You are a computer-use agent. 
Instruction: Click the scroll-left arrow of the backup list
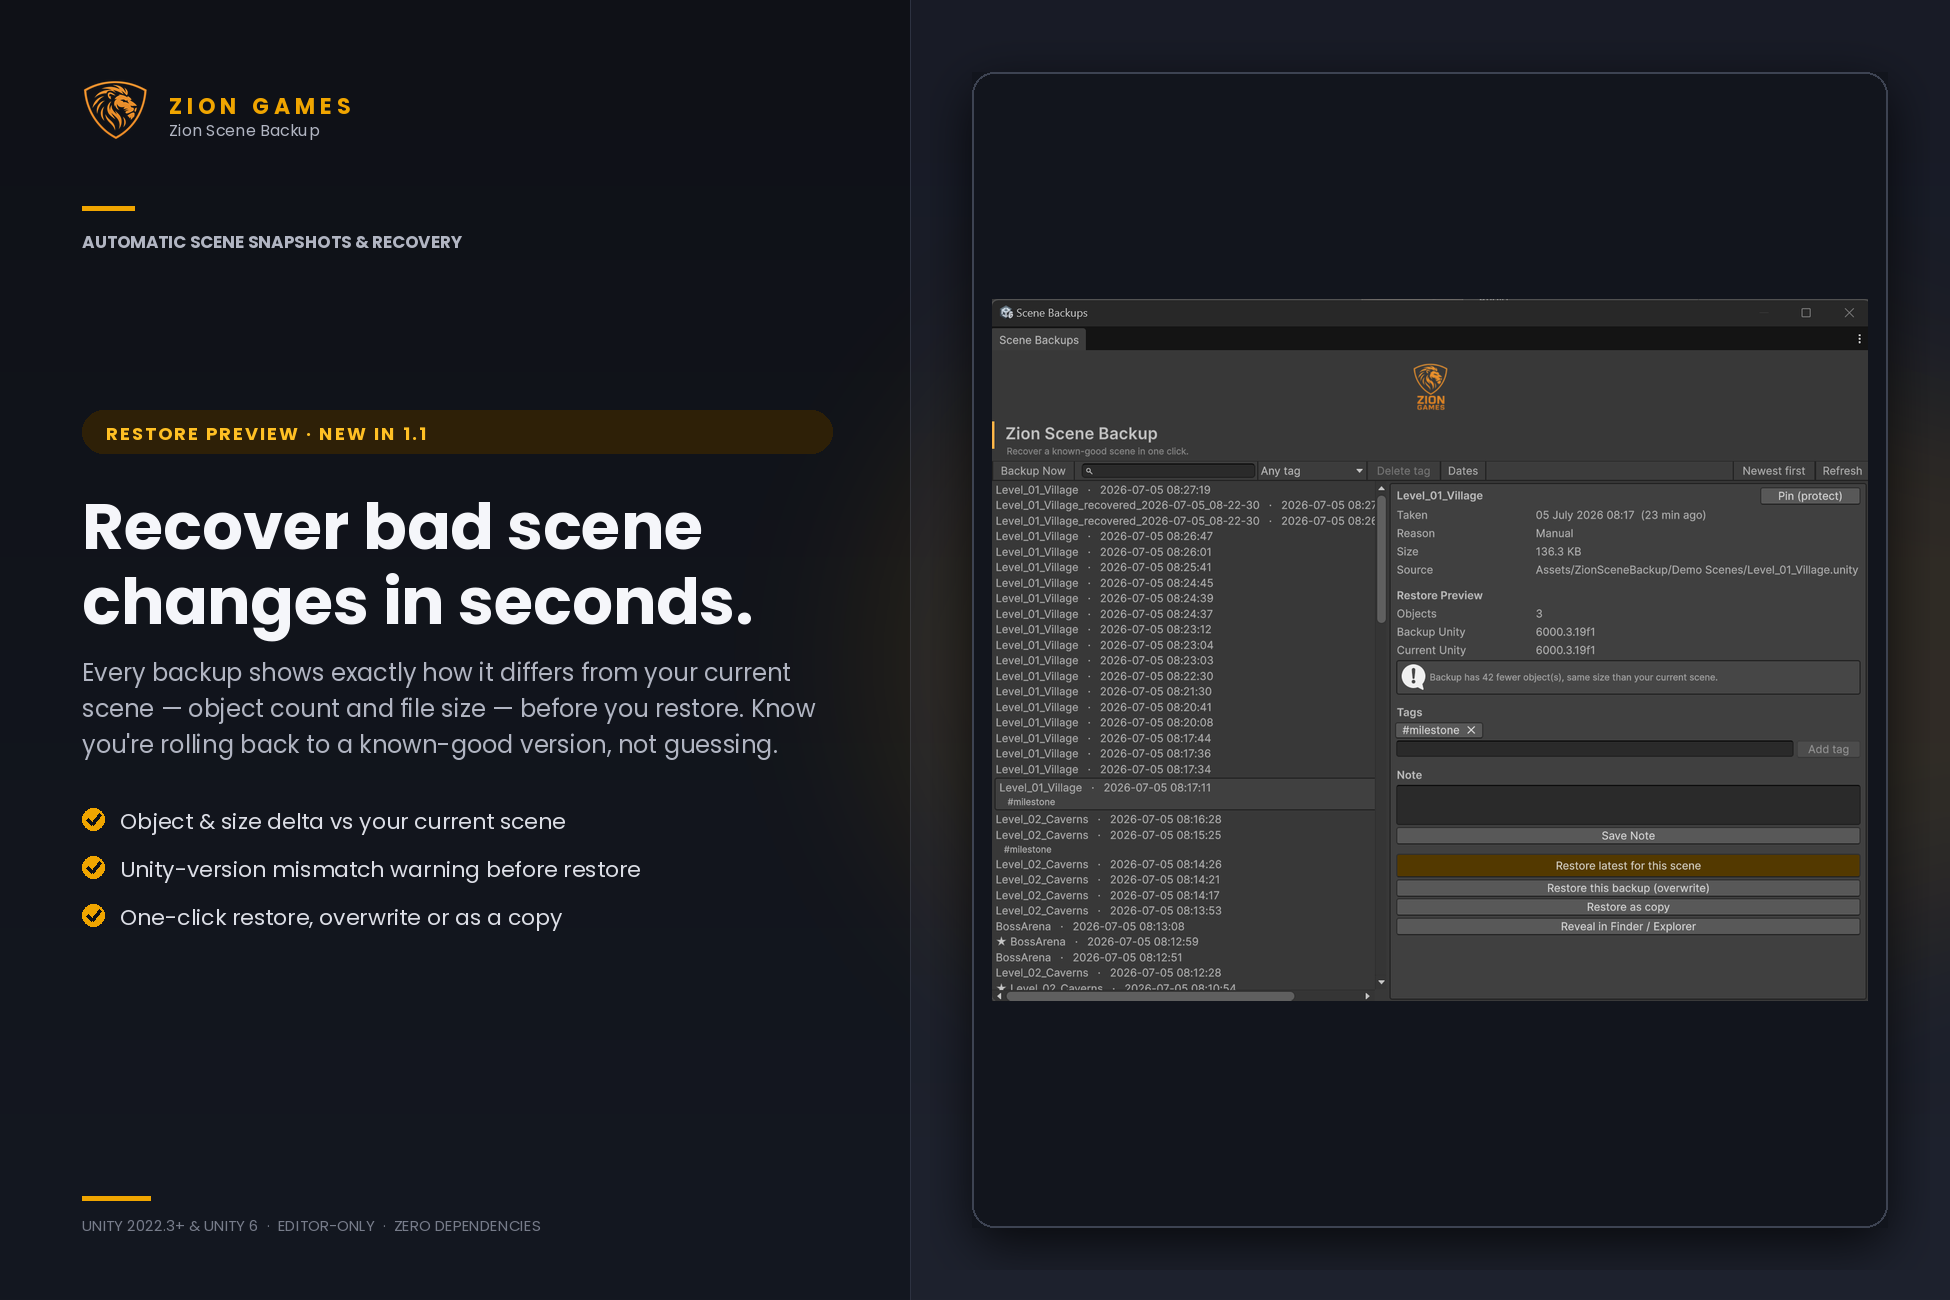[999, 996]
